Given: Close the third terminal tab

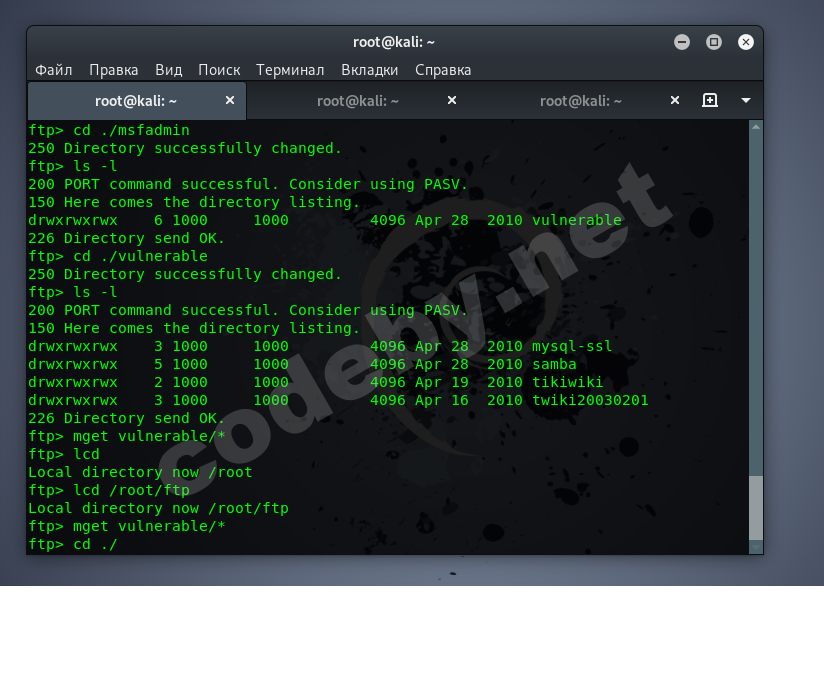Looking at the screenshot, I should 675,100.
